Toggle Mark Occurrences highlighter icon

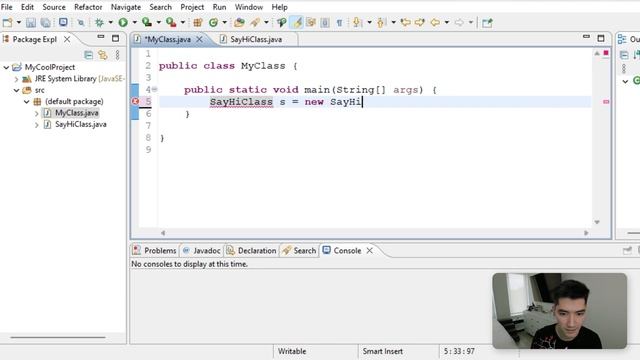click(x=297, y=22)
